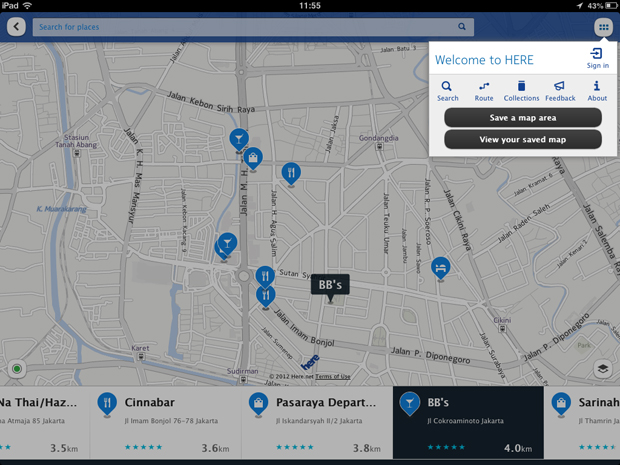Tap the green locate-me button
This screenshot has height=465, width=620.
click(x=17, y=369)
